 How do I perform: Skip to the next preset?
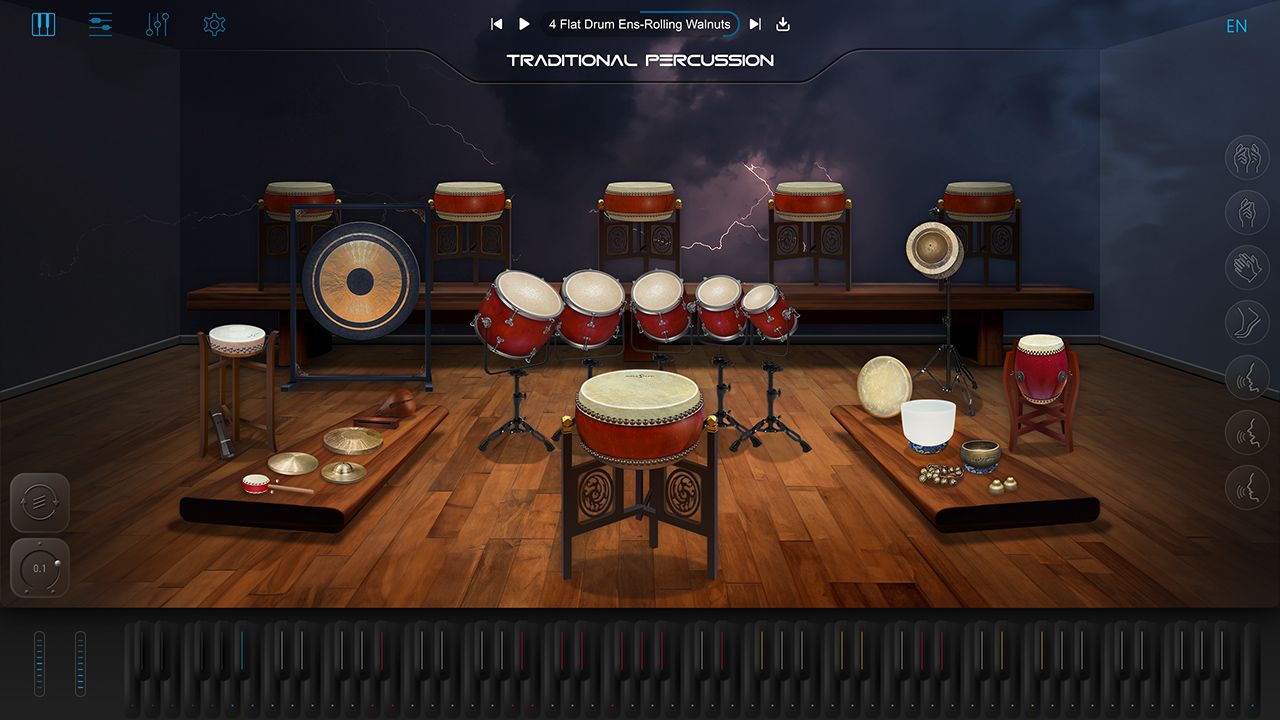point(755,24)
